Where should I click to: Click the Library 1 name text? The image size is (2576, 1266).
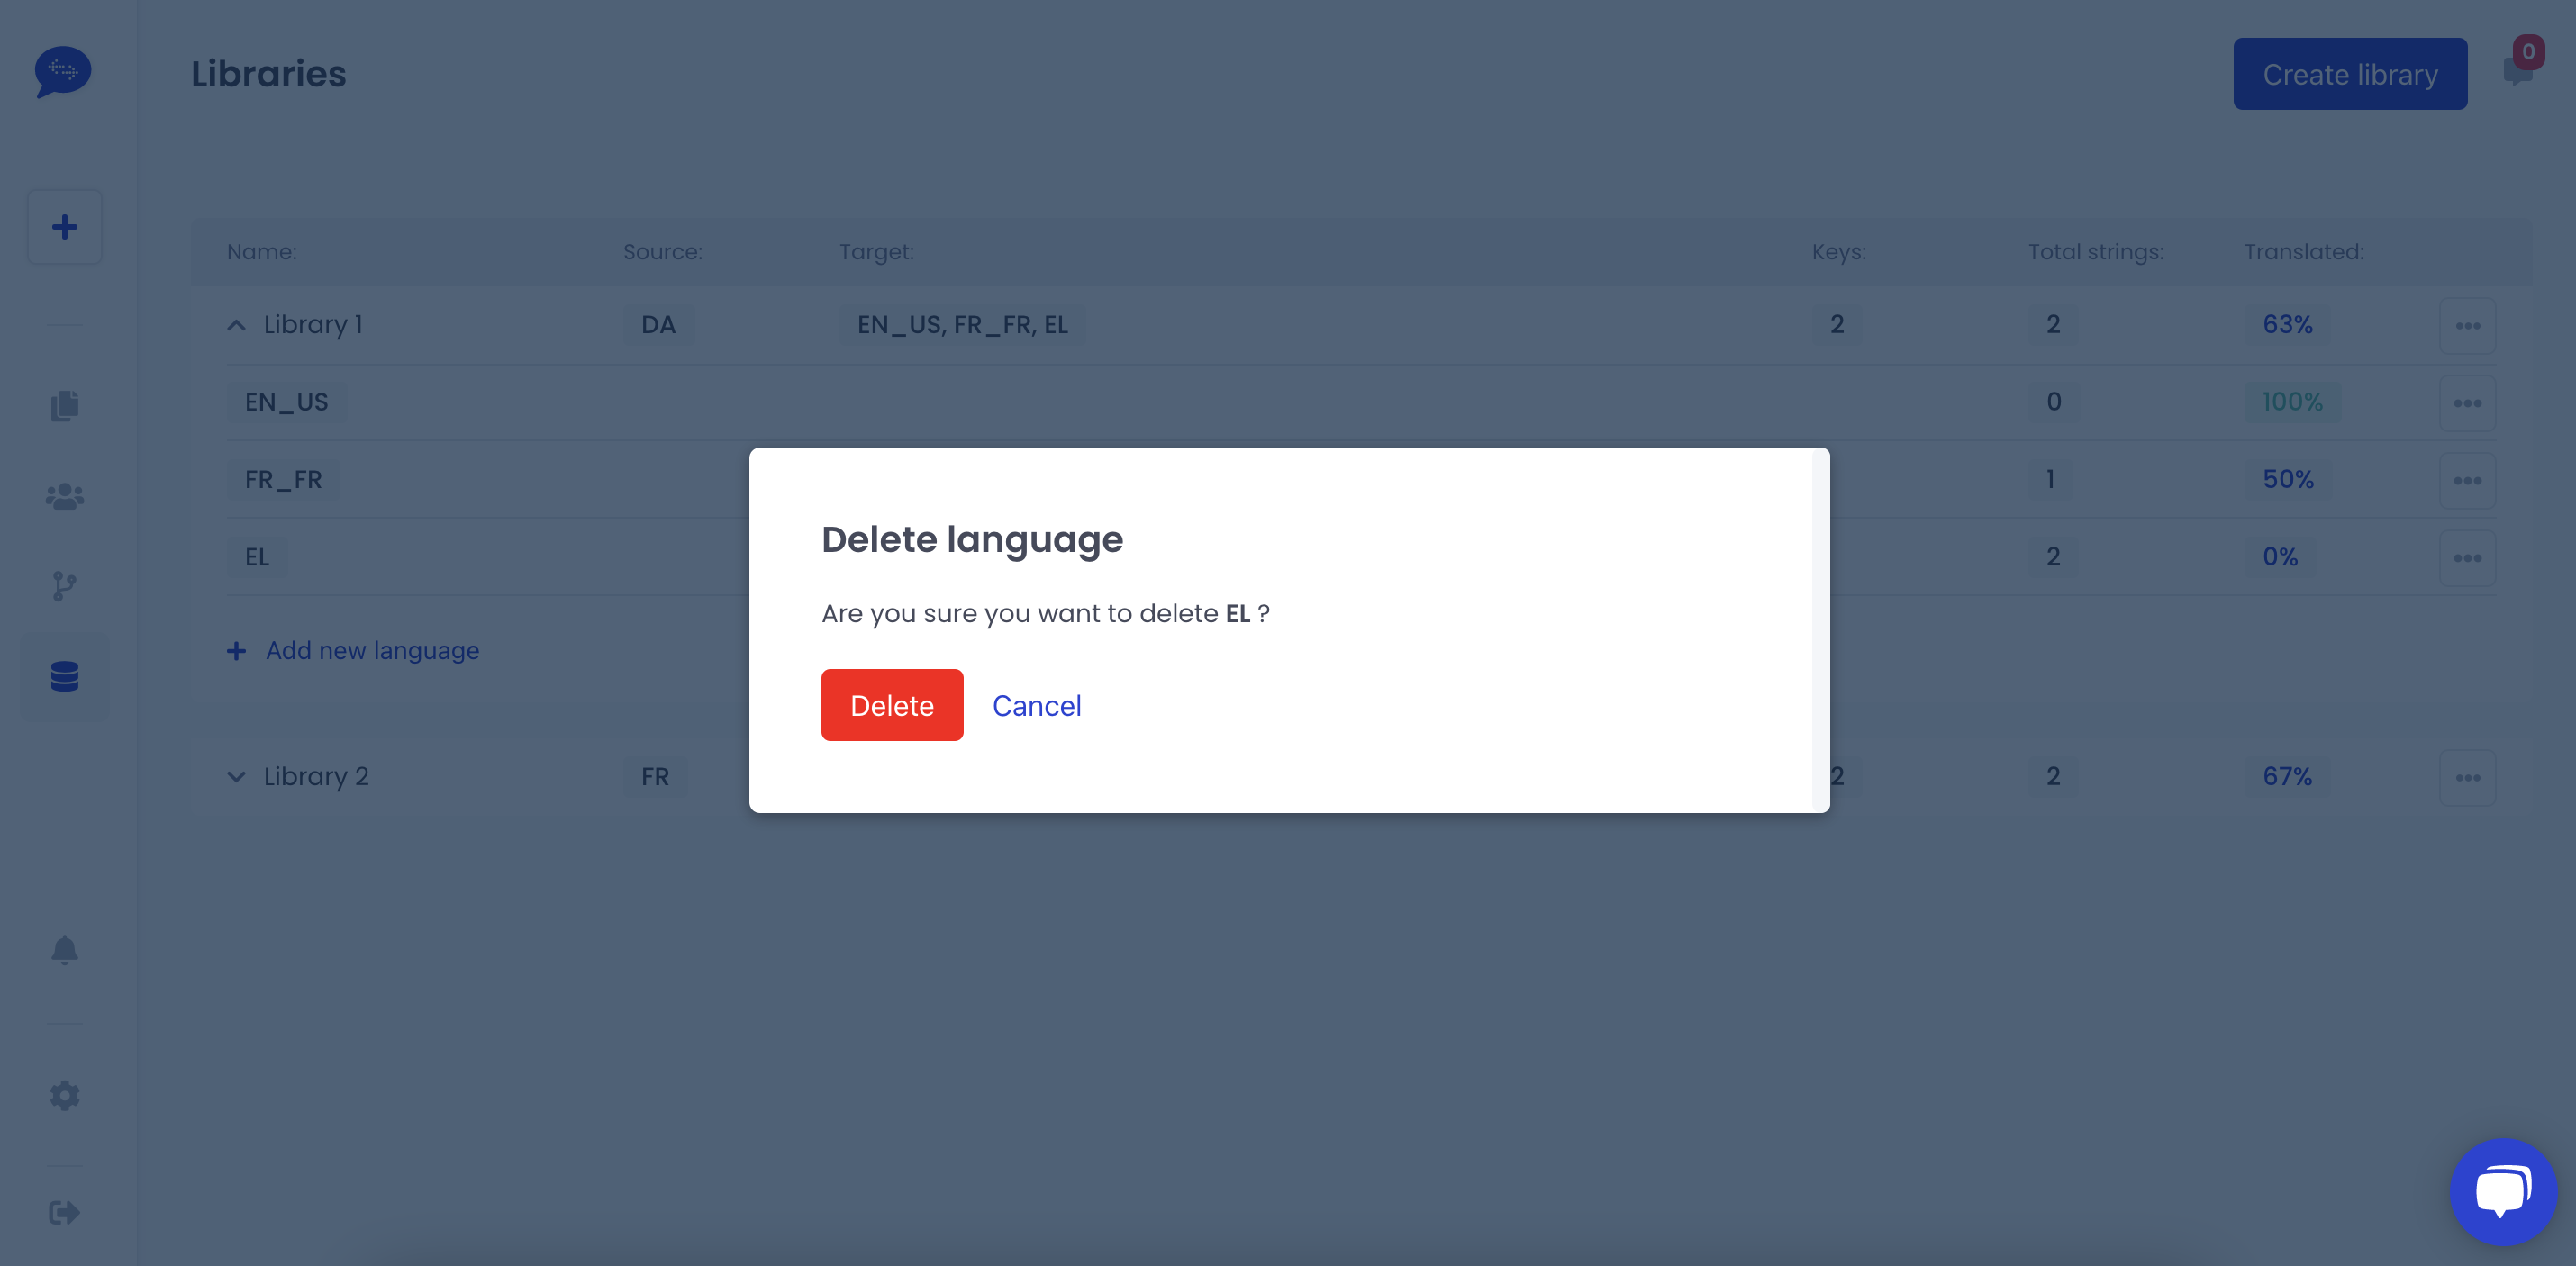(x=313, y=325)
